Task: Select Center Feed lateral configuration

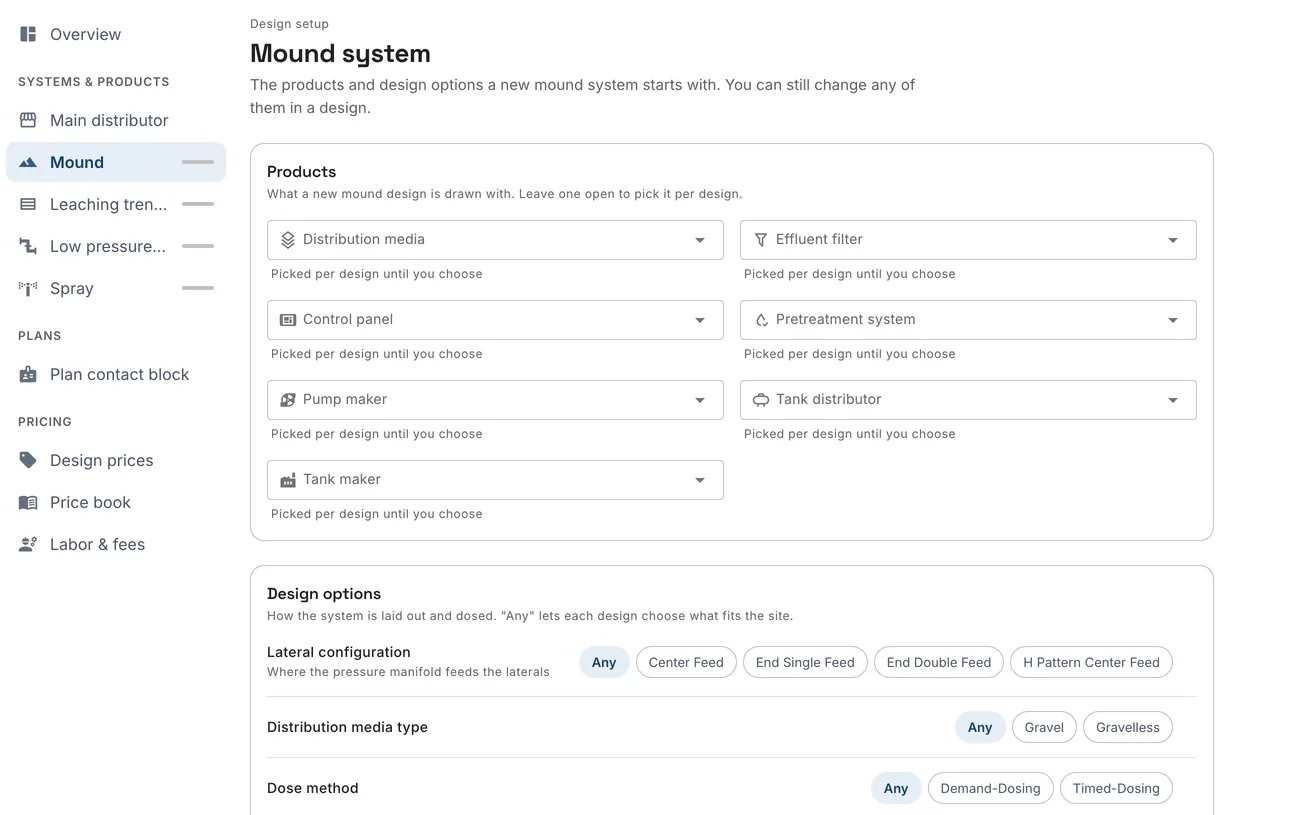Action: tap(686, 662)
